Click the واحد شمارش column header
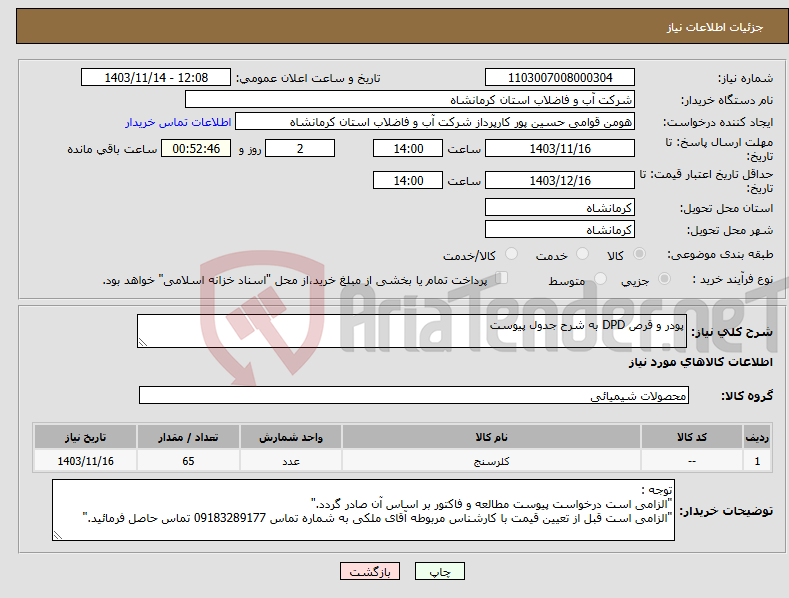 [291, 437]
